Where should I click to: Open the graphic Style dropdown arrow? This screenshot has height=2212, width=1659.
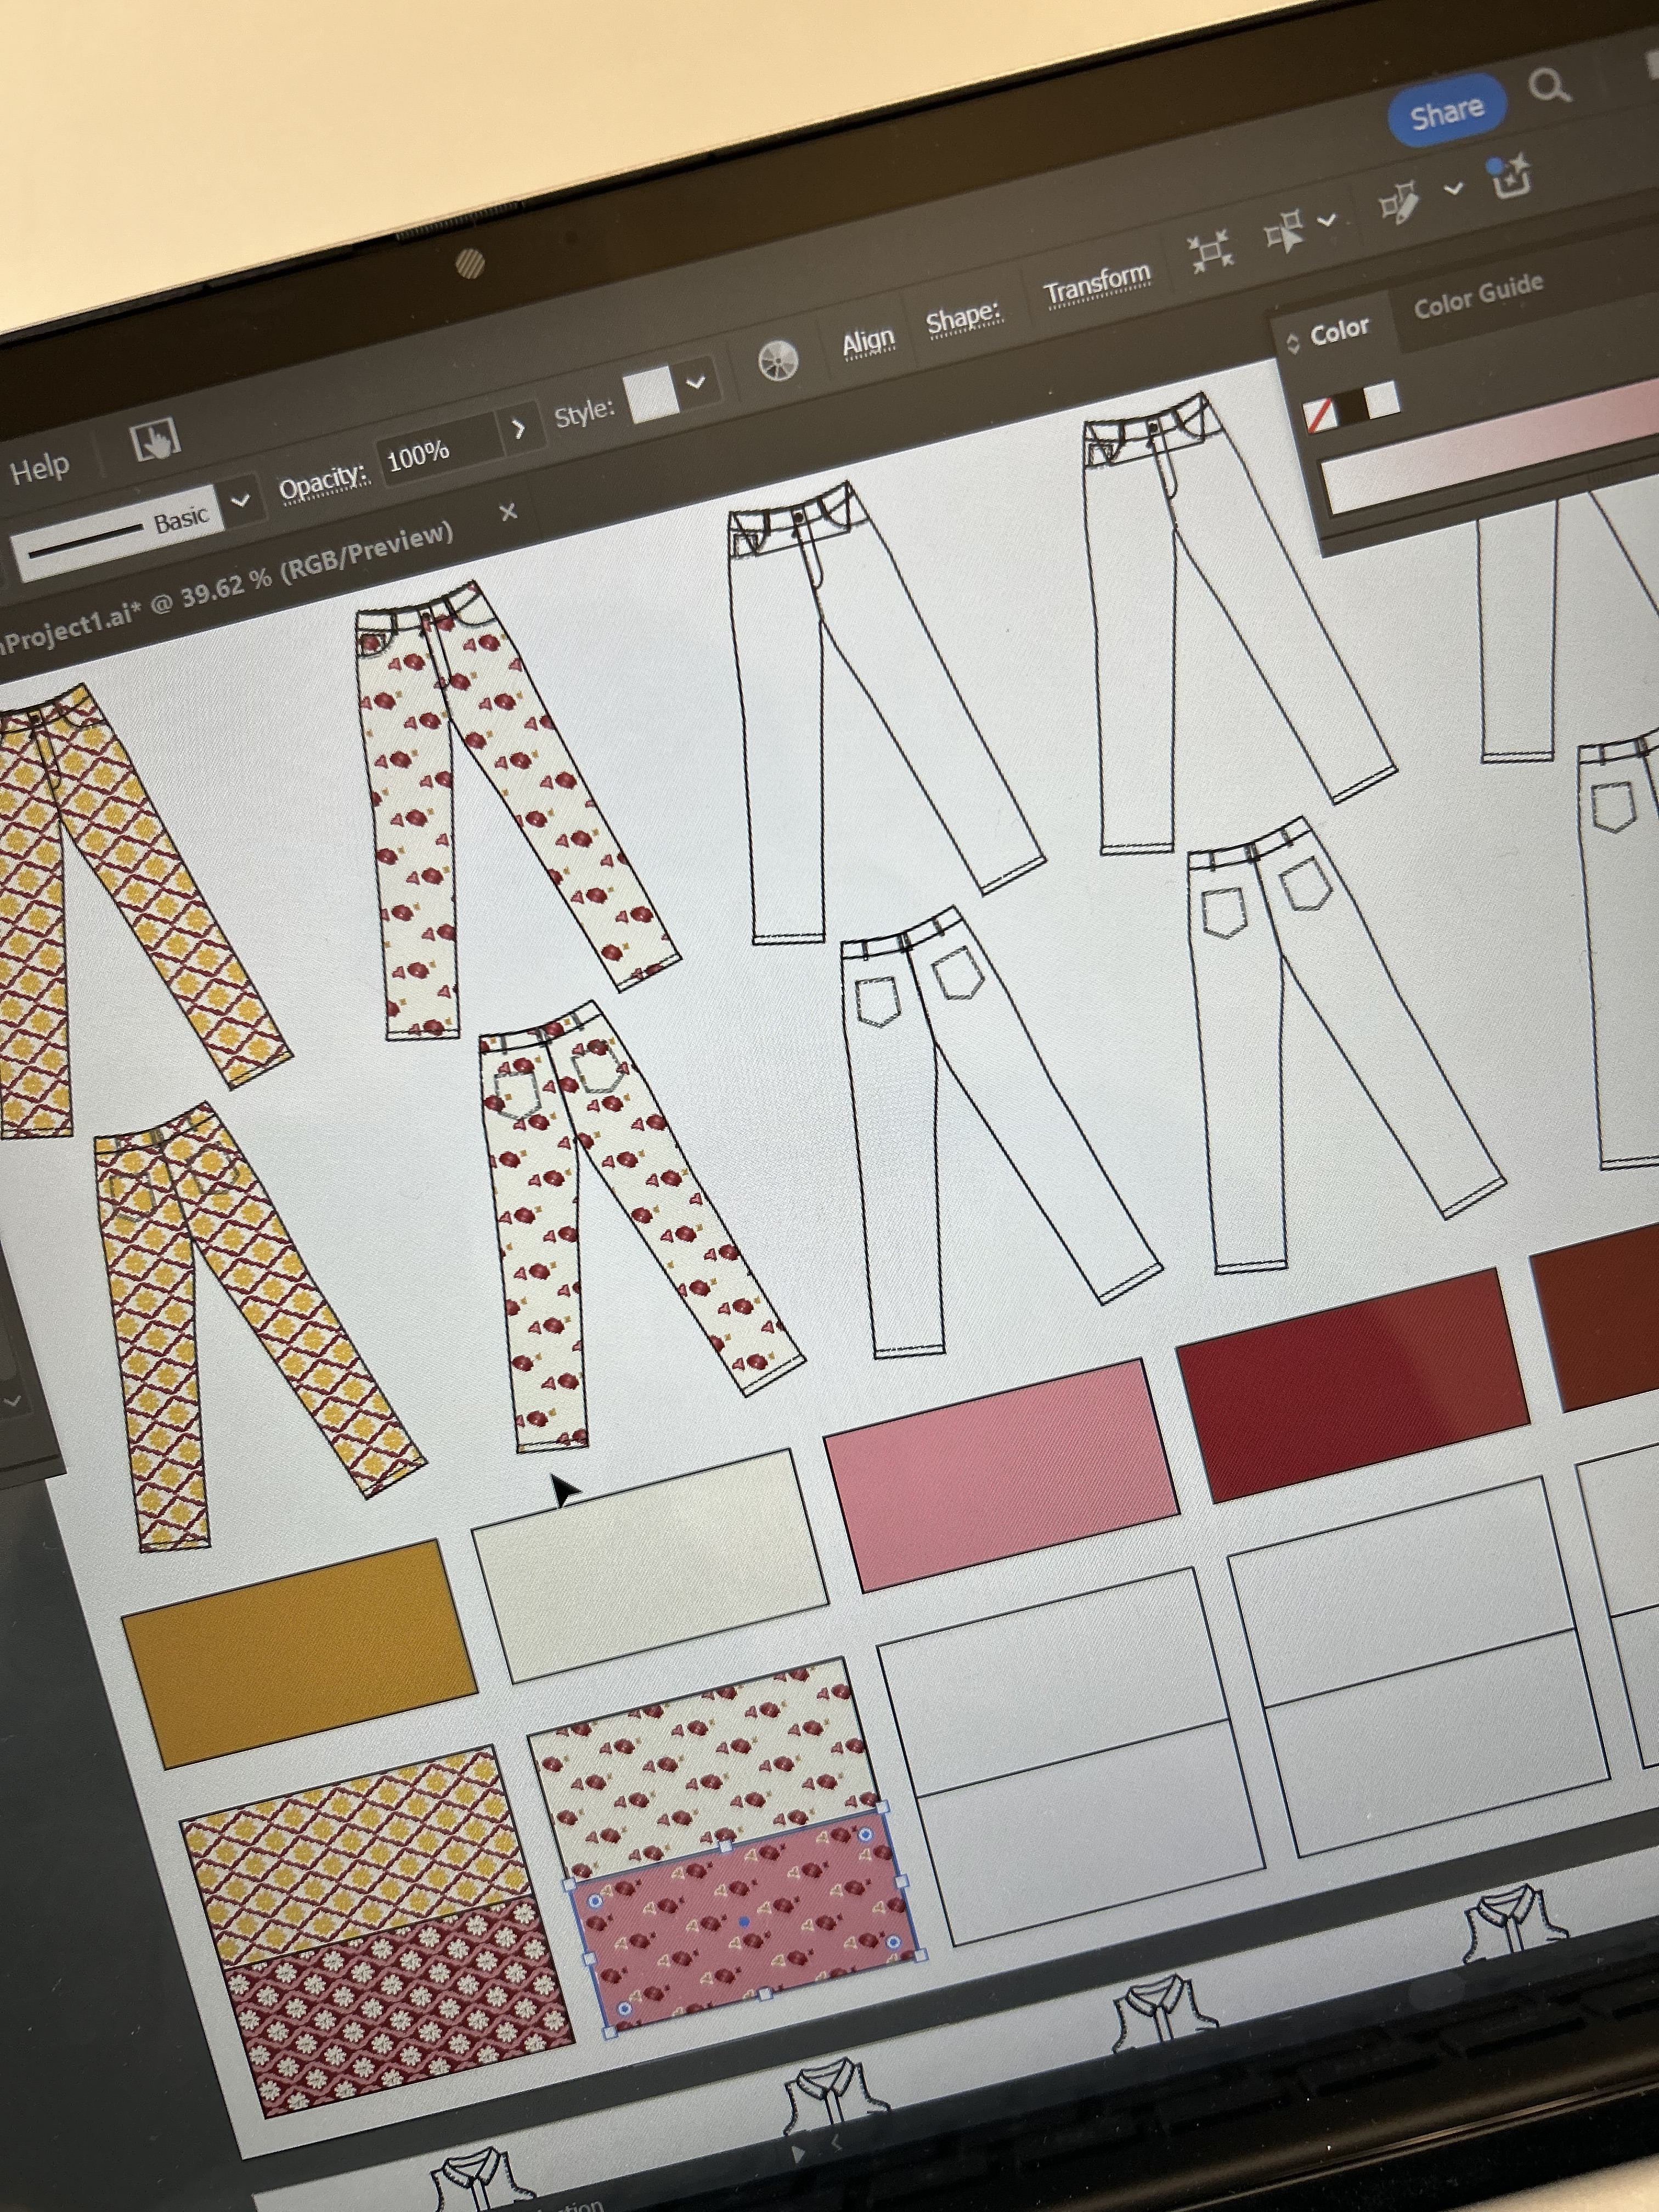tap(696, 382)
